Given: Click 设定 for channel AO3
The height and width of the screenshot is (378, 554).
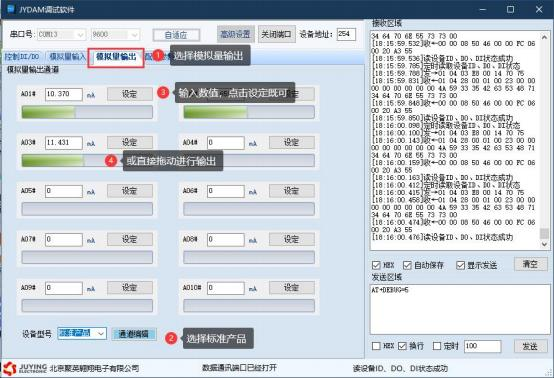Looking at the screenshot, I should click(130, 142).
